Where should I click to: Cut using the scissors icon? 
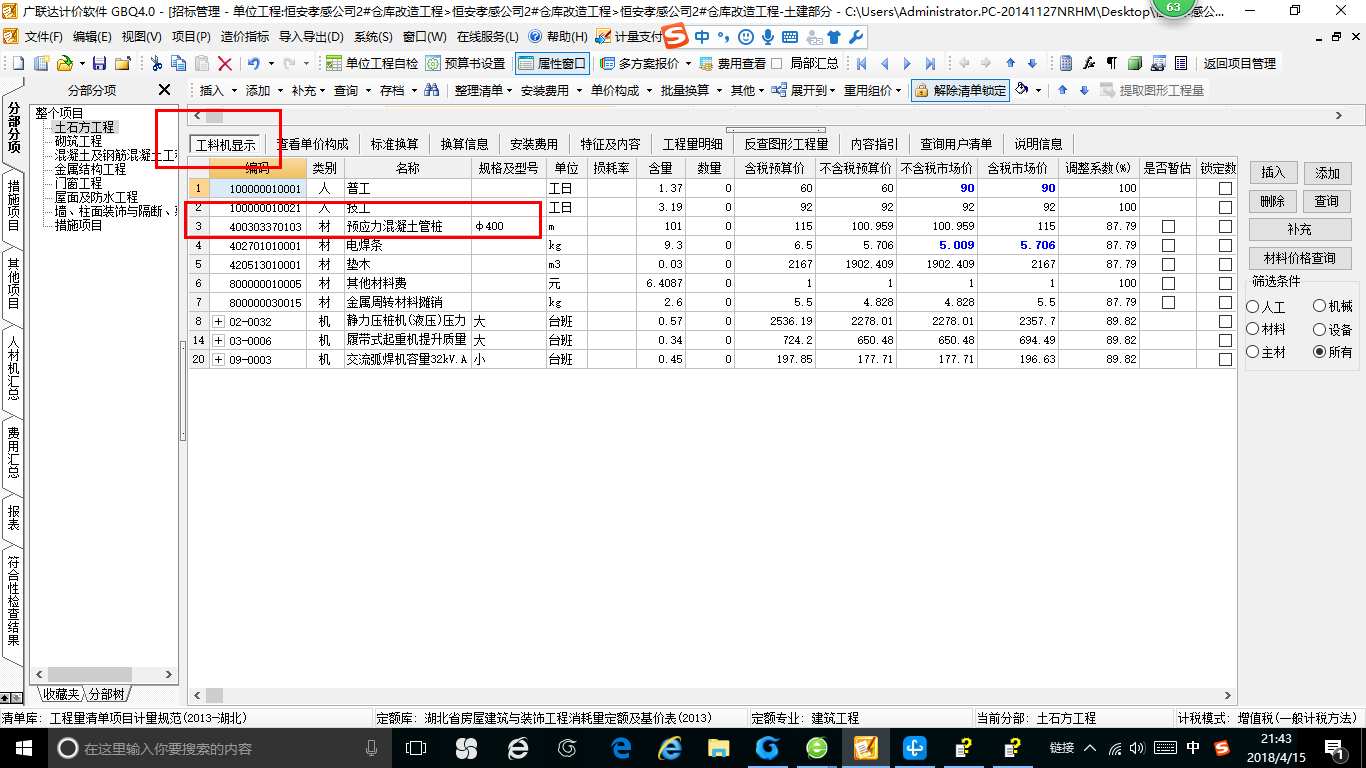point(156,63)
